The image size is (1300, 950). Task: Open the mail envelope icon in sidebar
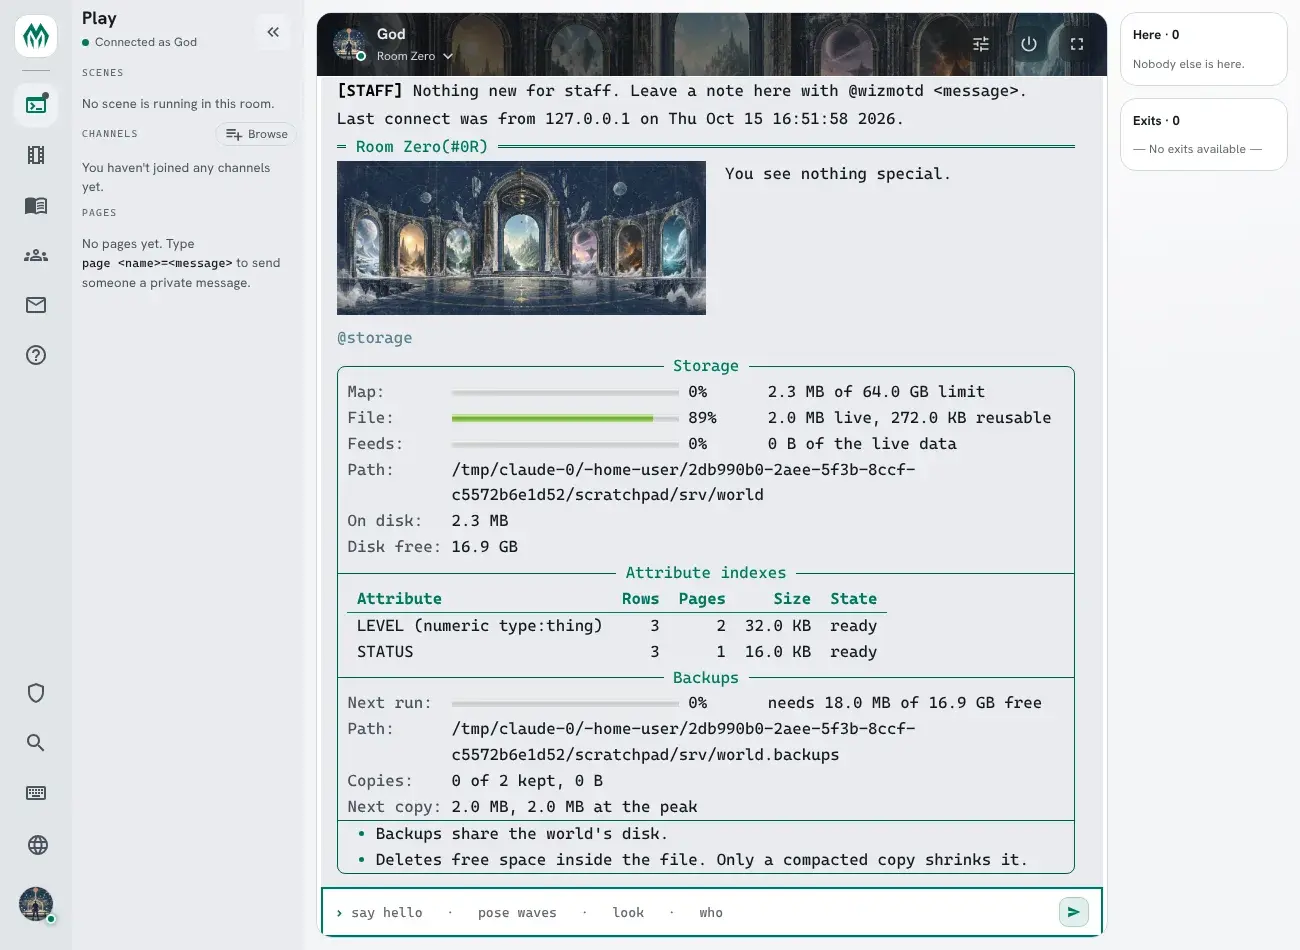[x=36, y=305]
